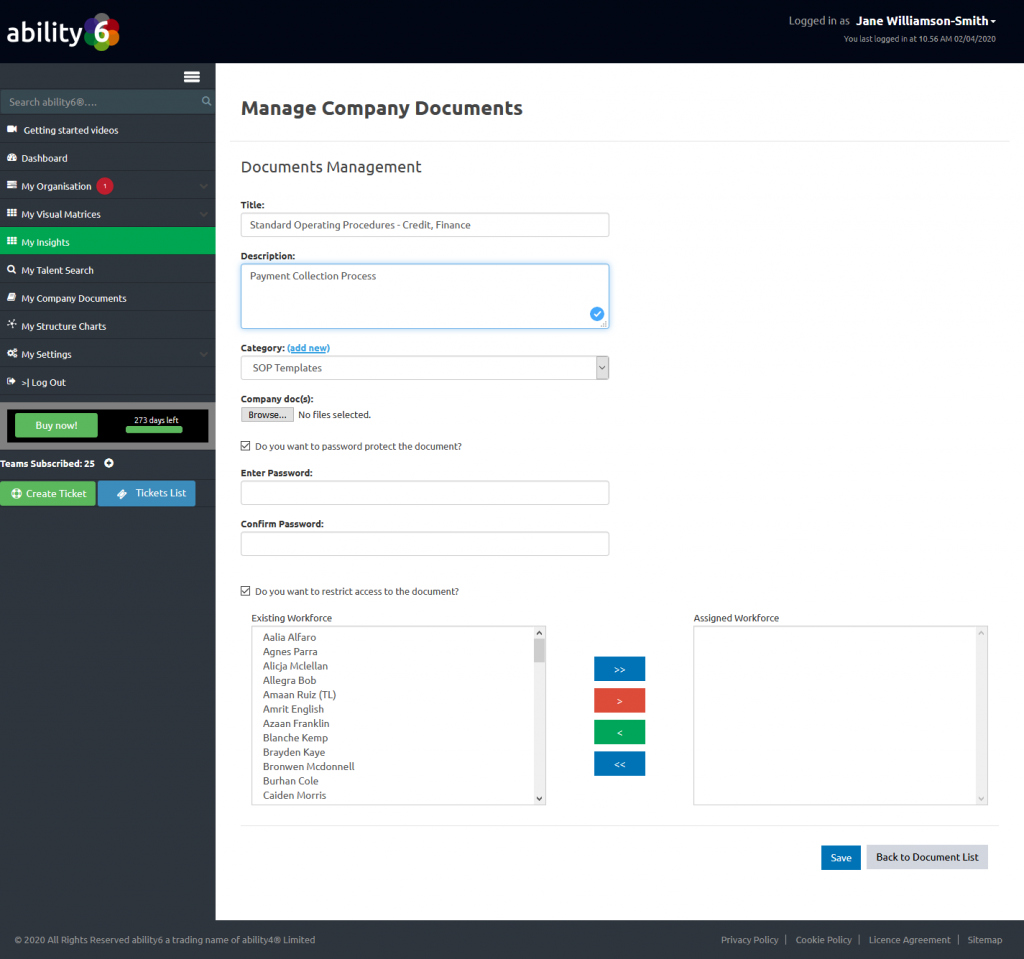1024x959 pixels.
Task: Select My Insights in the sidebar
Action: coord(60,241)
